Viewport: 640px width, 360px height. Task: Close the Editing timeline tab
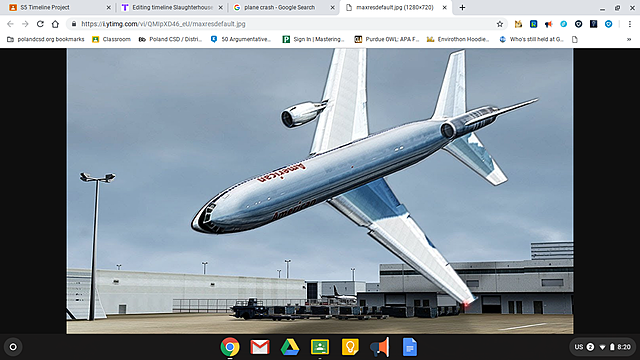coord(220,7)
